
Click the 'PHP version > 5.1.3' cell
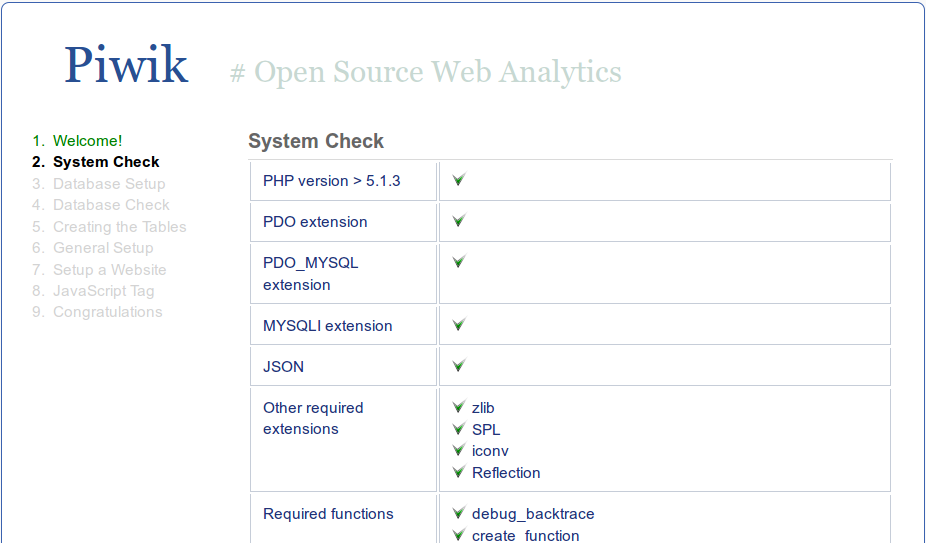pos(343,181)
